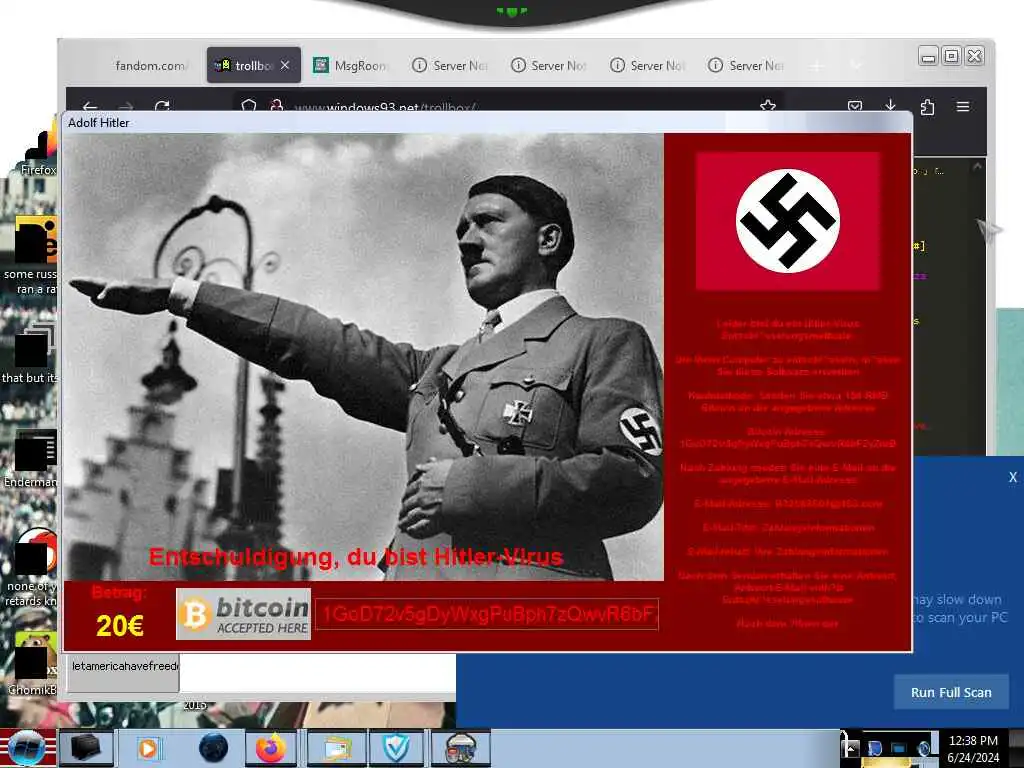Open the Windows Start button
The width and height of the screenshot is (1024, 768).
pyautogui.click(x=27, y=748)
